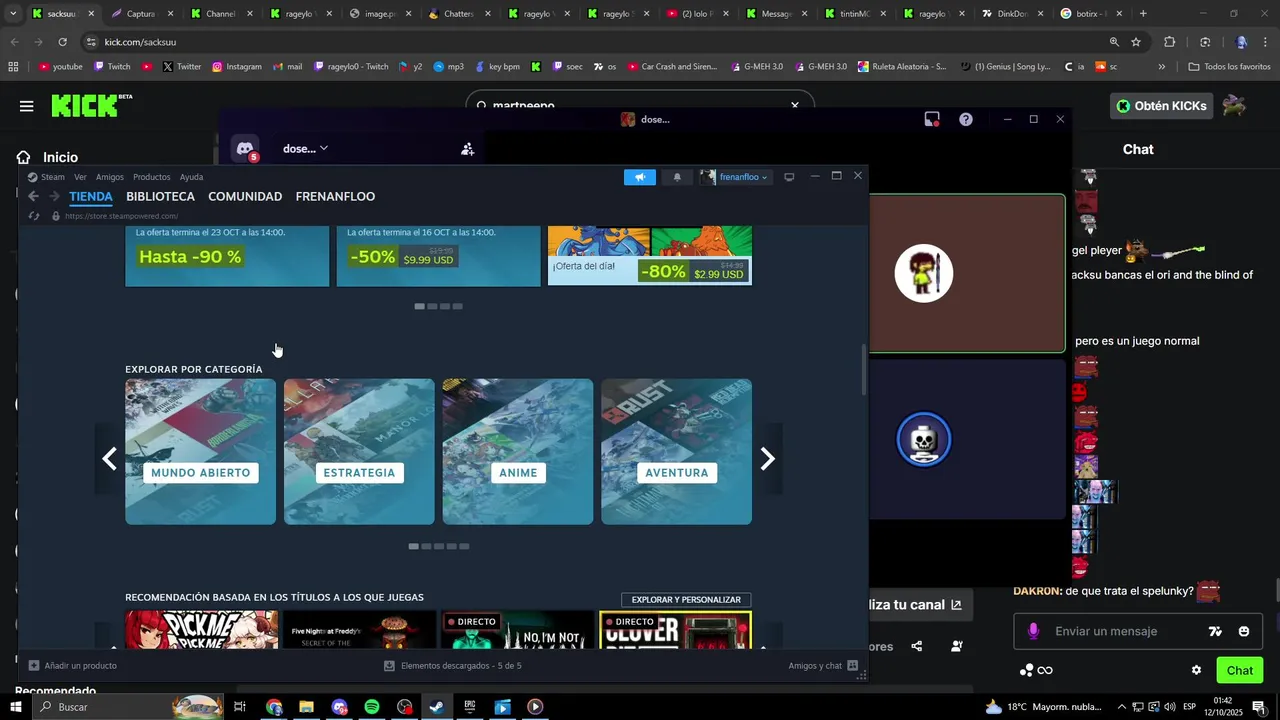Viewport: 1280px width, 720px height.
Task: Show hidden system tray icons
Action: [x=1122, y=707]
